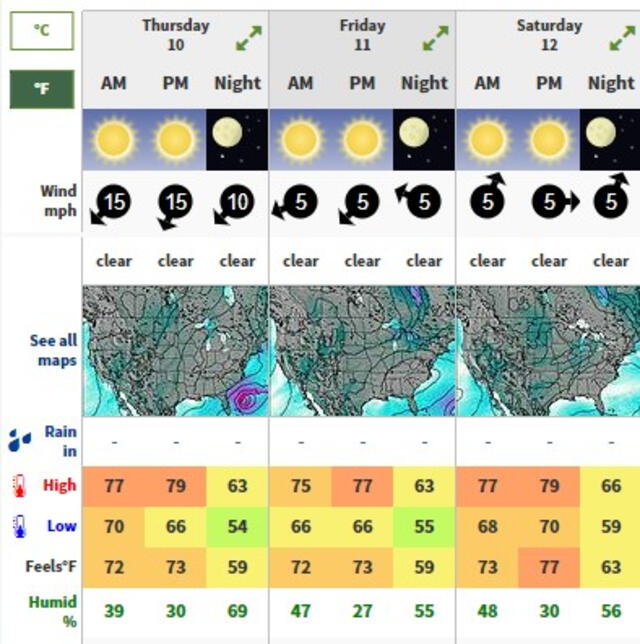The height and width of the screenshot is (644, 640).
Task: Switch units to °C
Action: 42,31
